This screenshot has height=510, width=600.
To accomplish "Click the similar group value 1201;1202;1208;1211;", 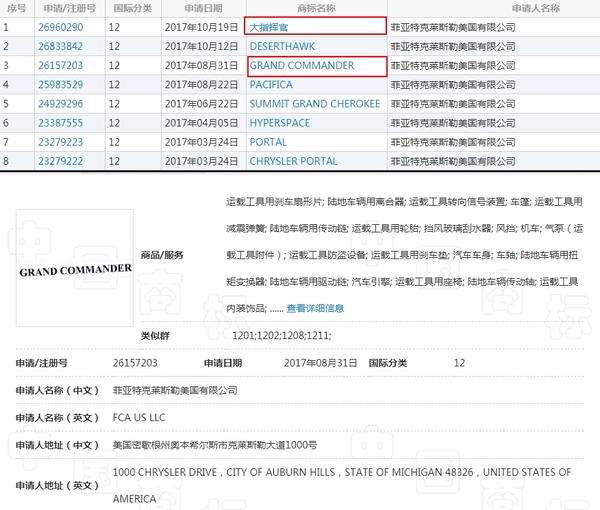I will [x=282, y=336].
